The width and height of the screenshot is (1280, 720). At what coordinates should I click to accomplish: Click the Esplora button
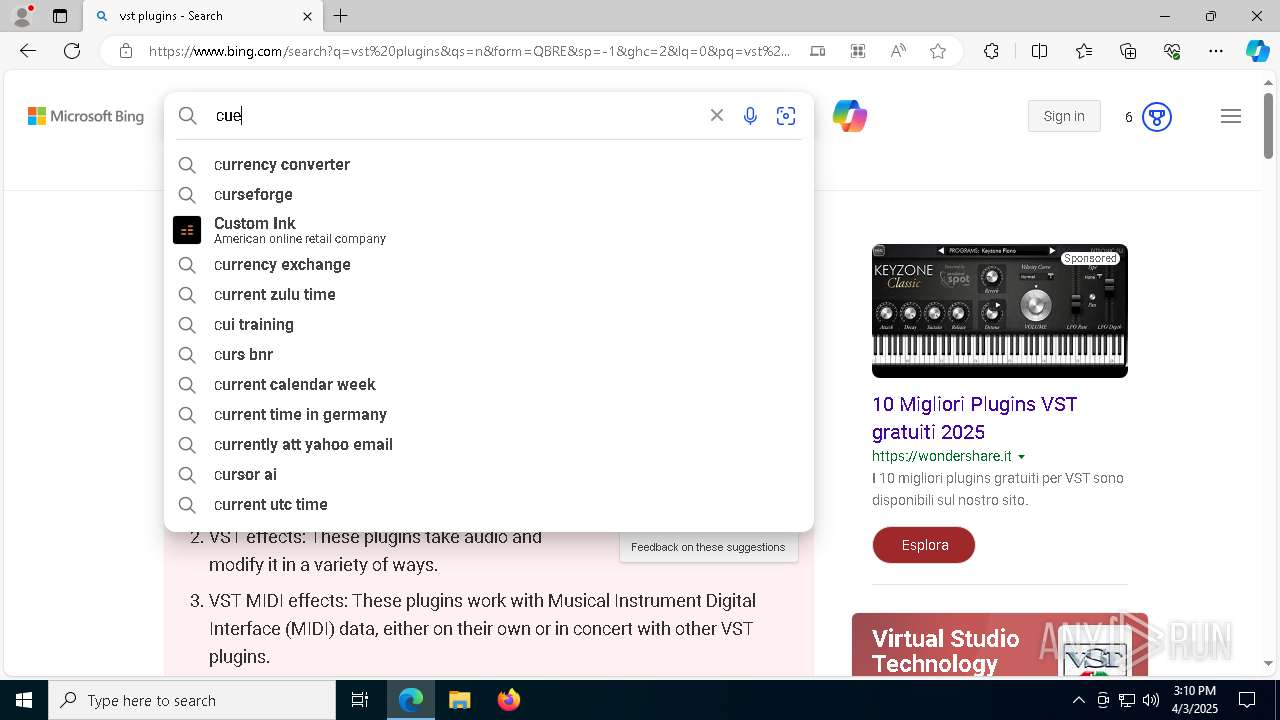[924, 545]
